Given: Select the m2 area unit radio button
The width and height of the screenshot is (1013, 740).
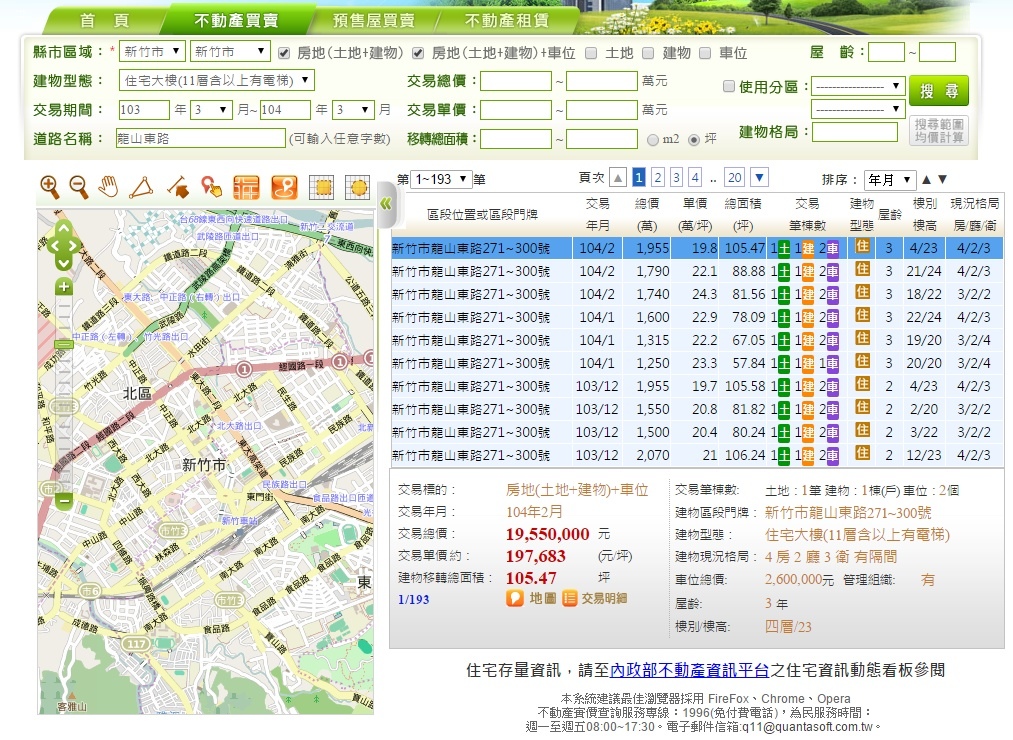Looking at the screenshot, I should pyautogui.click(x=653, y=139).
